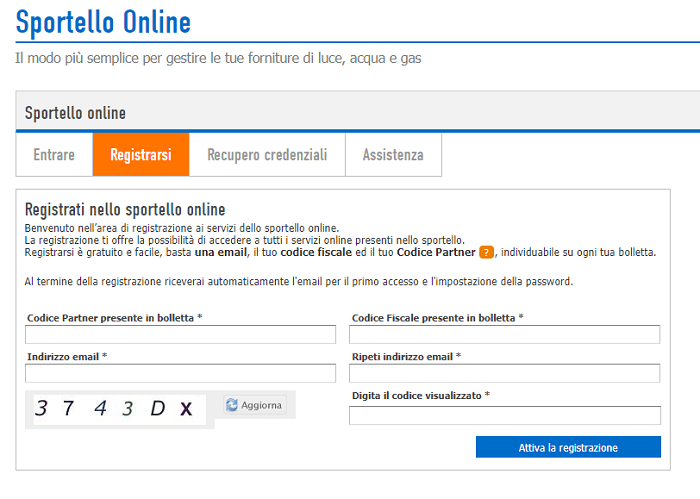Image resolution: width=700 pixels, height=499 pixels.
Task: Click the Sportello Online page title
Action: pos(103,22)
